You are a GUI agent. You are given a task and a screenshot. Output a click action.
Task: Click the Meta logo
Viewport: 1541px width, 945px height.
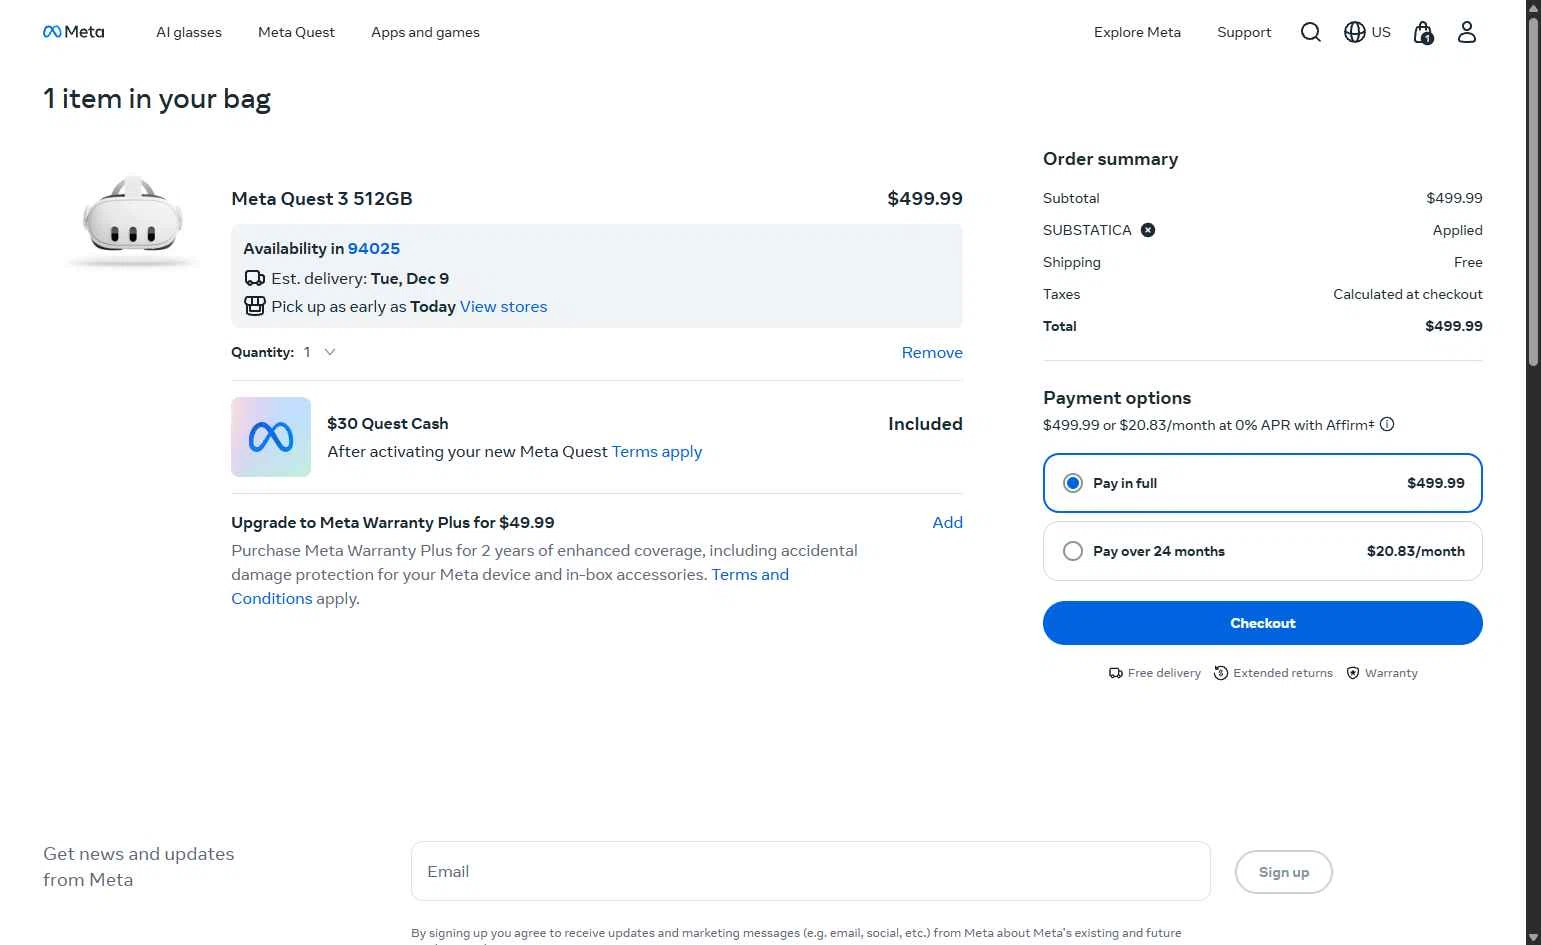coord(73,32)
